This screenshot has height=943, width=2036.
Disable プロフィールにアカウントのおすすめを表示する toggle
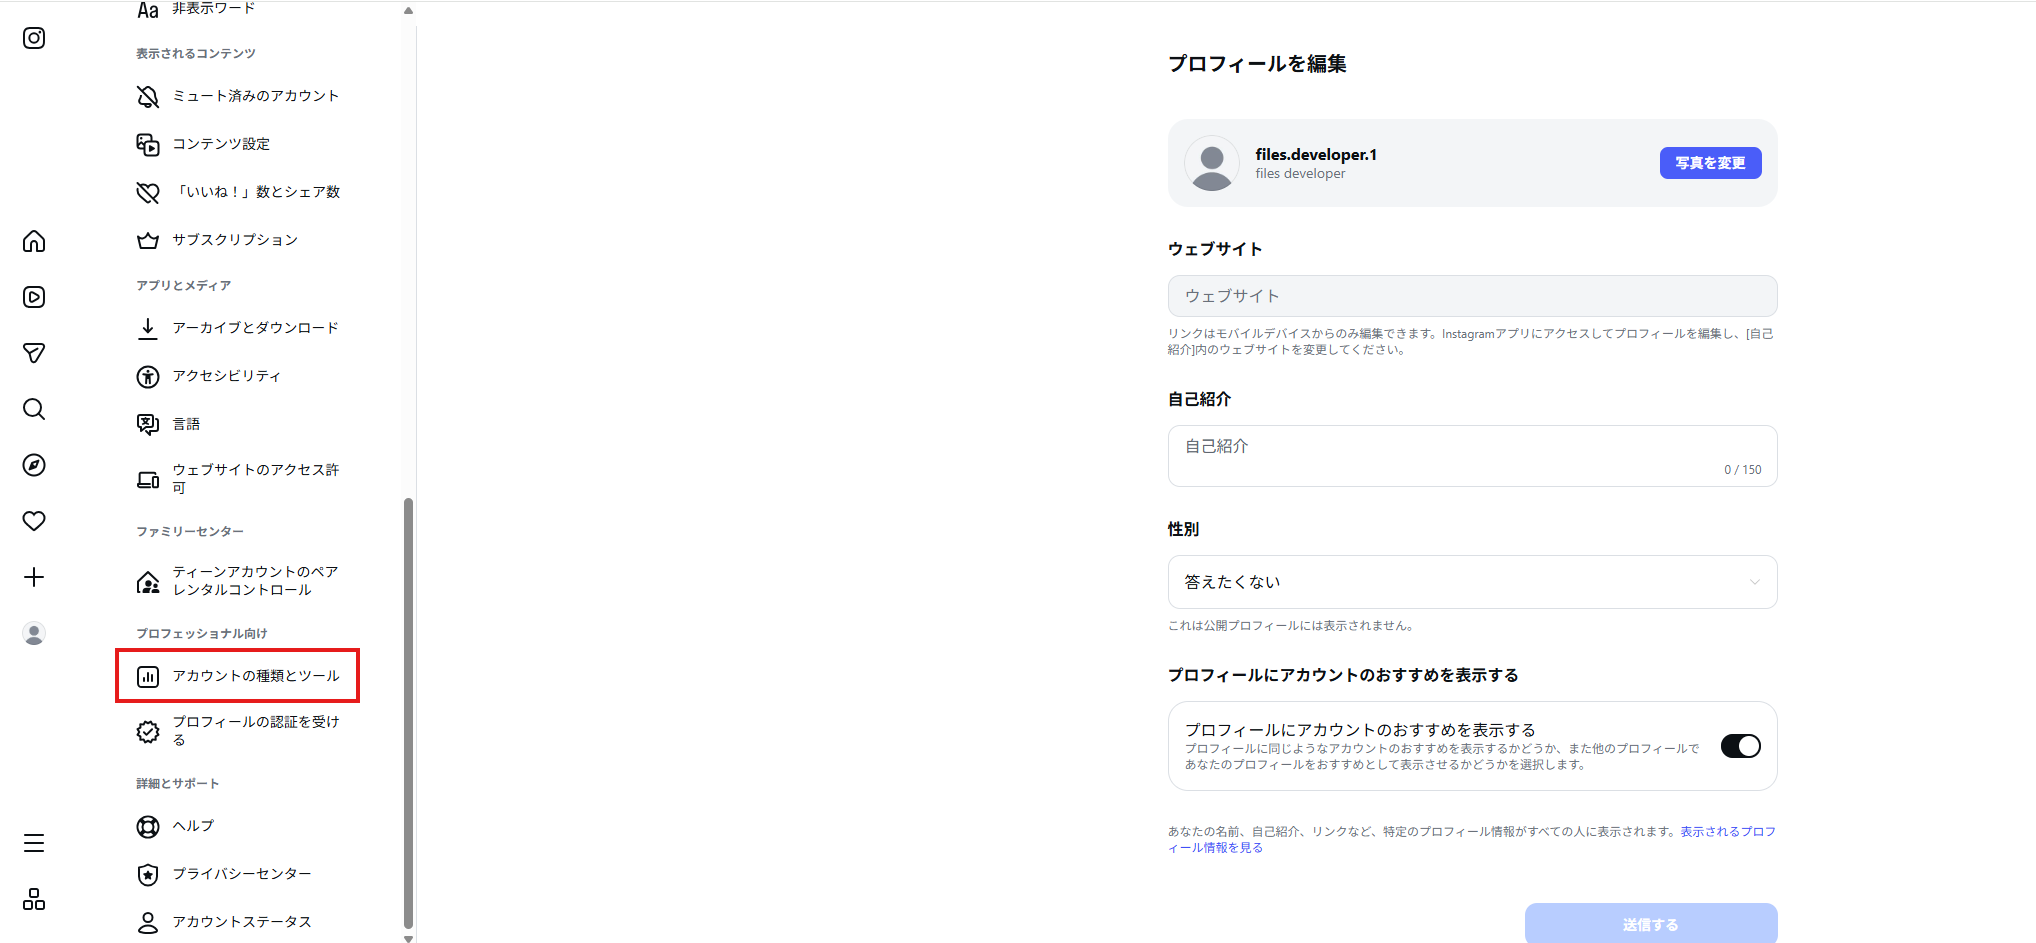click(1740, 745)
